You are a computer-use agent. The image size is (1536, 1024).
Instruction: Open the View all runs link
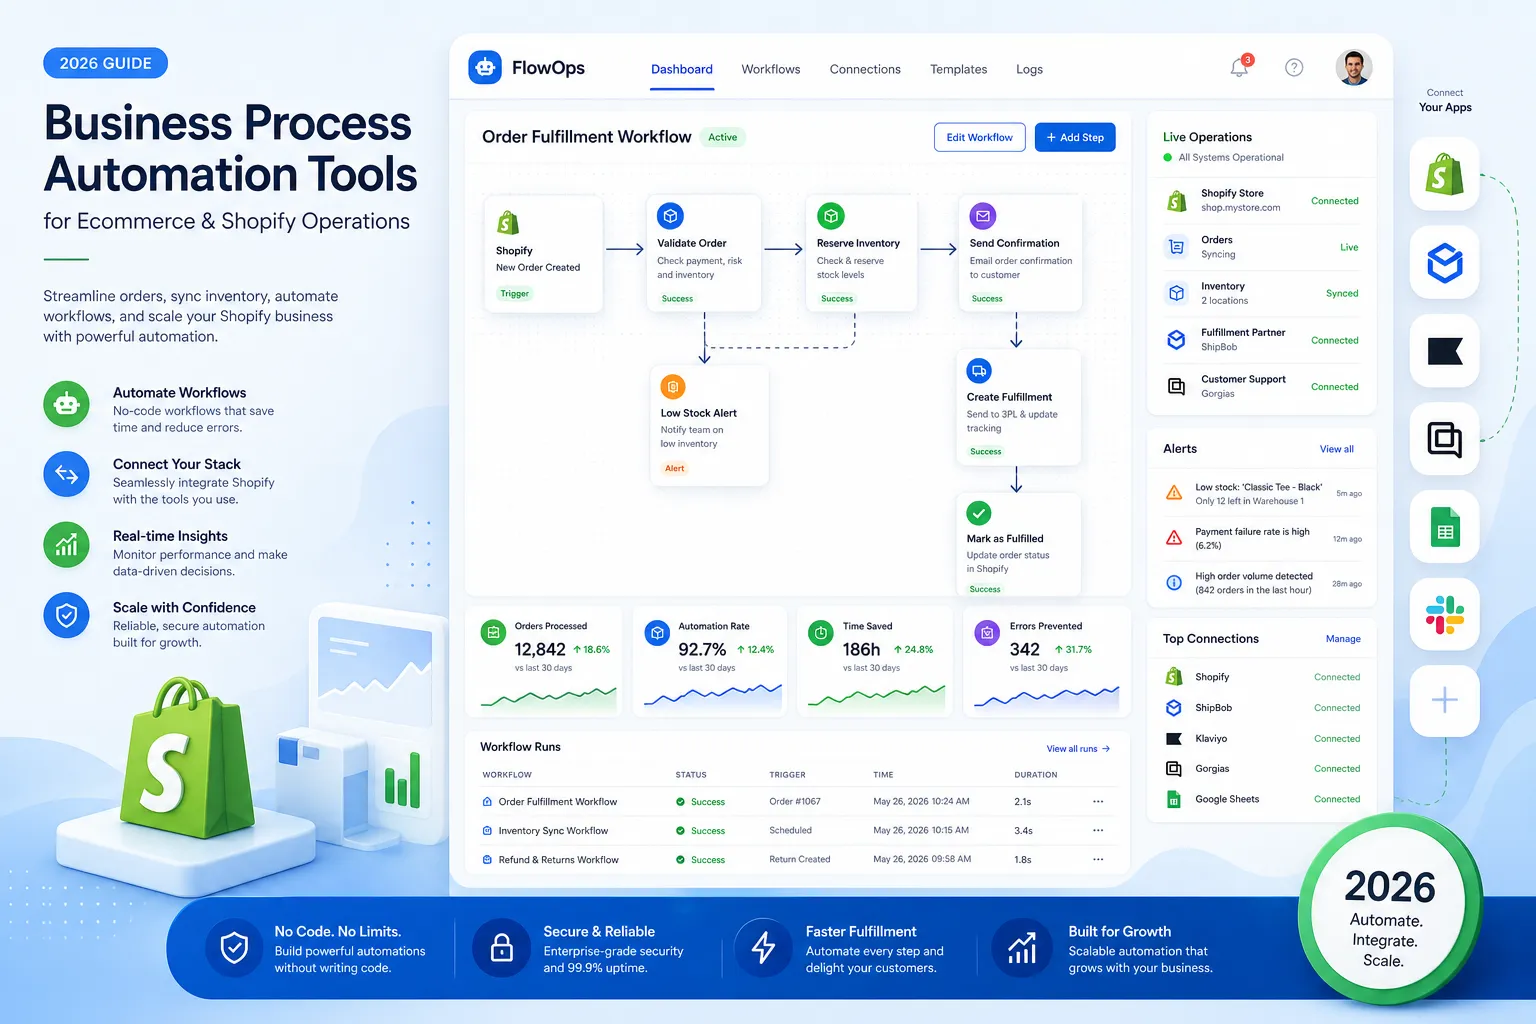click(1078, 748)
